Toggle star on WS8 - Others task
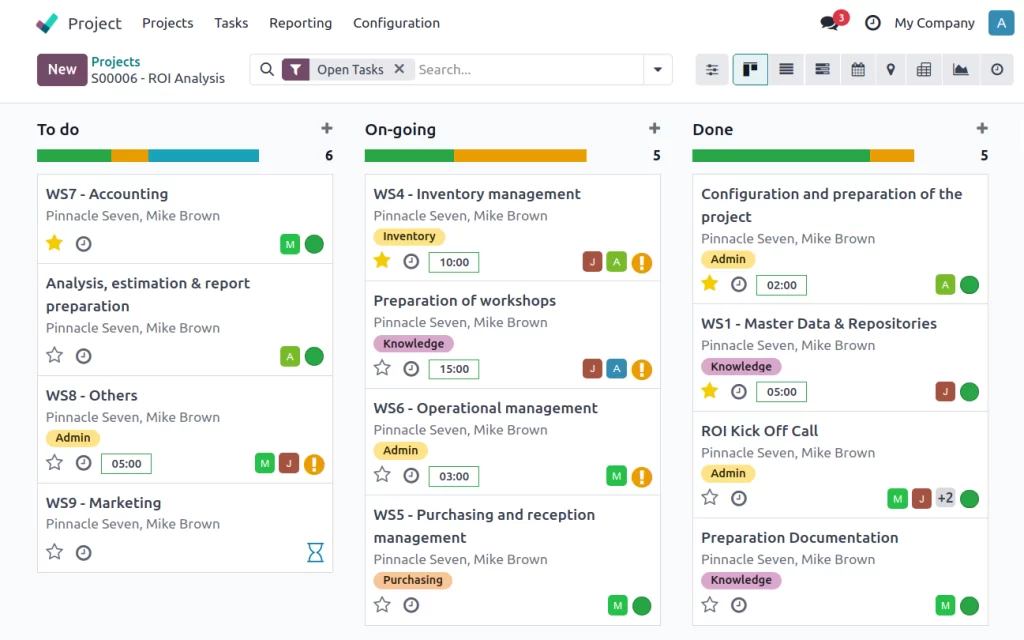This screenshot has width=1024, height=640. click(55, 463)
